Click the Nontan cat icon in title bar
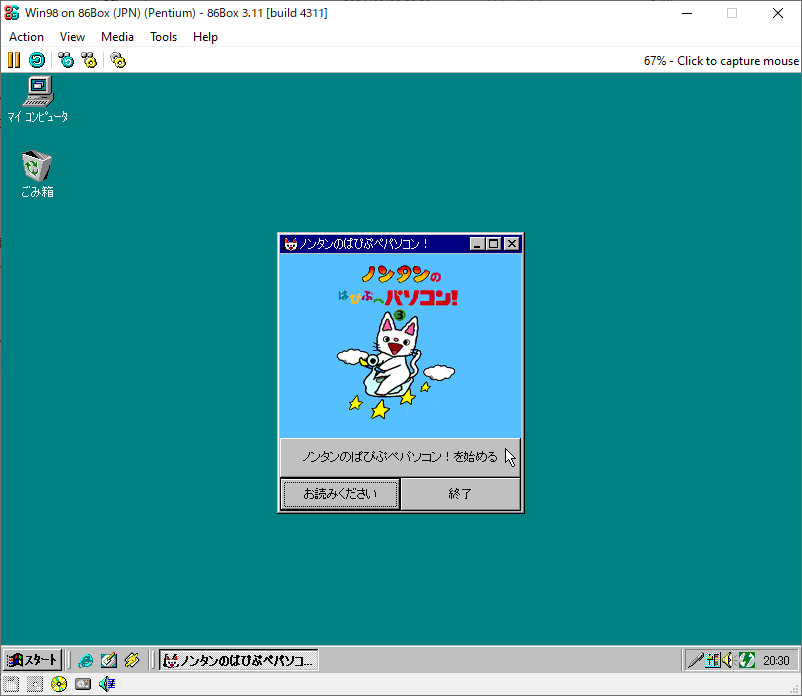This screenshot has height=696, width=802. click(x=291, y=244)
